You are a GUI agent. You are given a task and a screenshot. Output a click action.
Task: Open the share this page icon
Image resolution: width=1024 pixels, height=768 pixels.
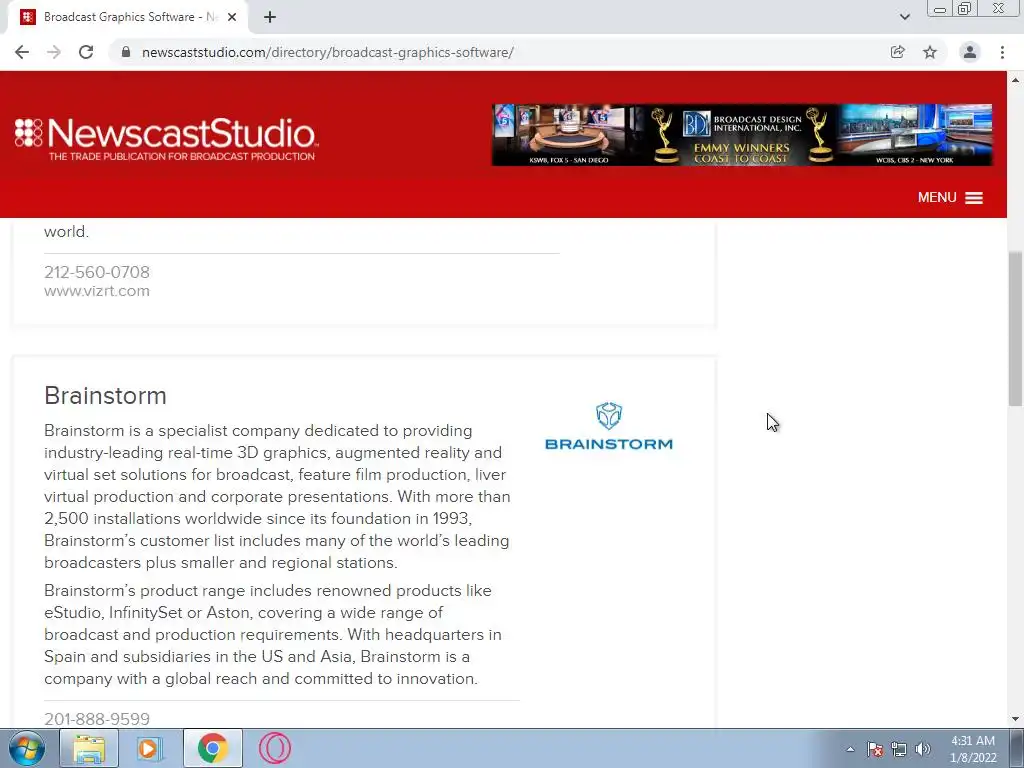[898, 52]
